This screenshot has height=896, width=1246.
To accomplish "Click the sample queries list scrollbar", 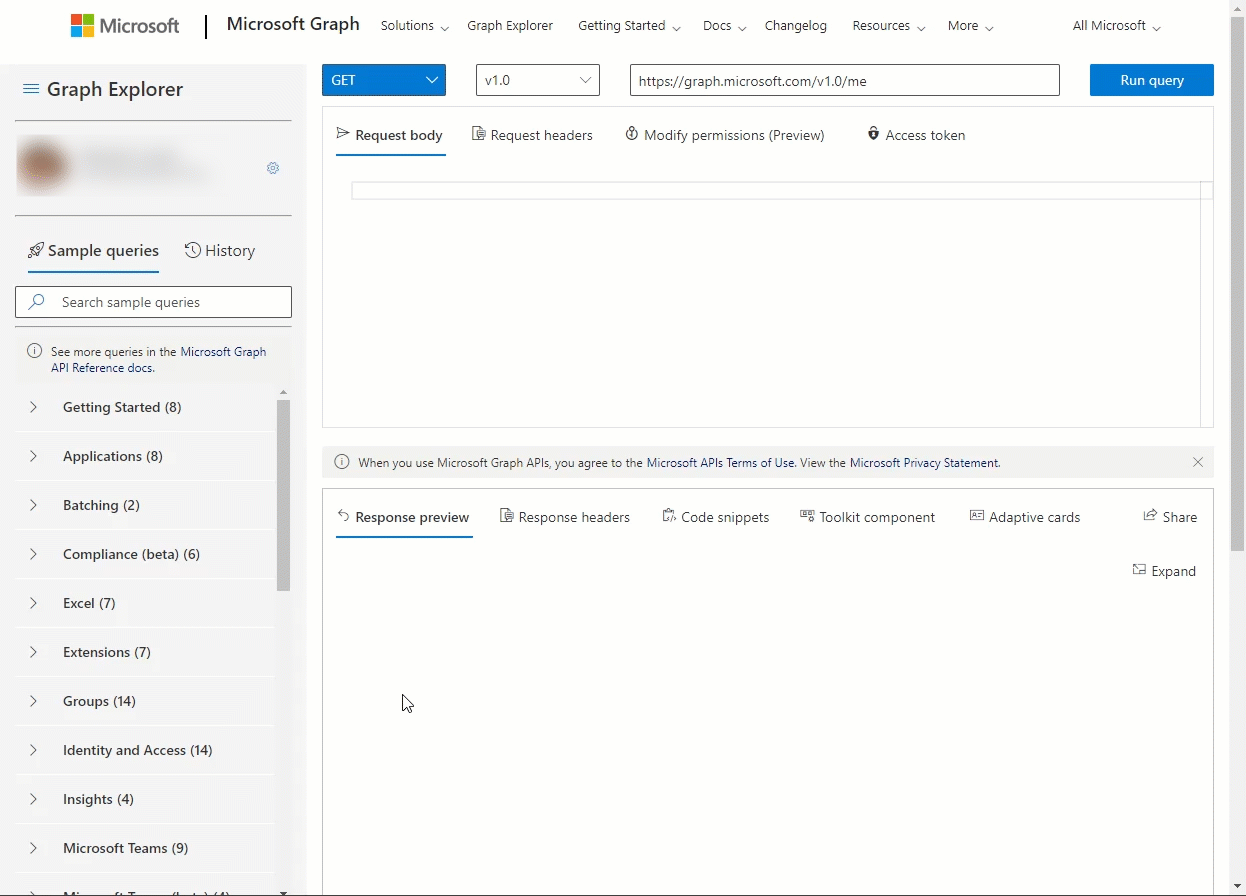I will [x=283, y=495].
